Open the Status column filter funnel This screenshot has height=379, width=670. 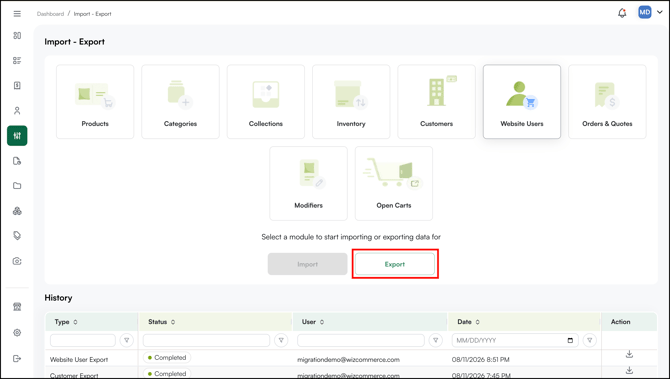281,340
